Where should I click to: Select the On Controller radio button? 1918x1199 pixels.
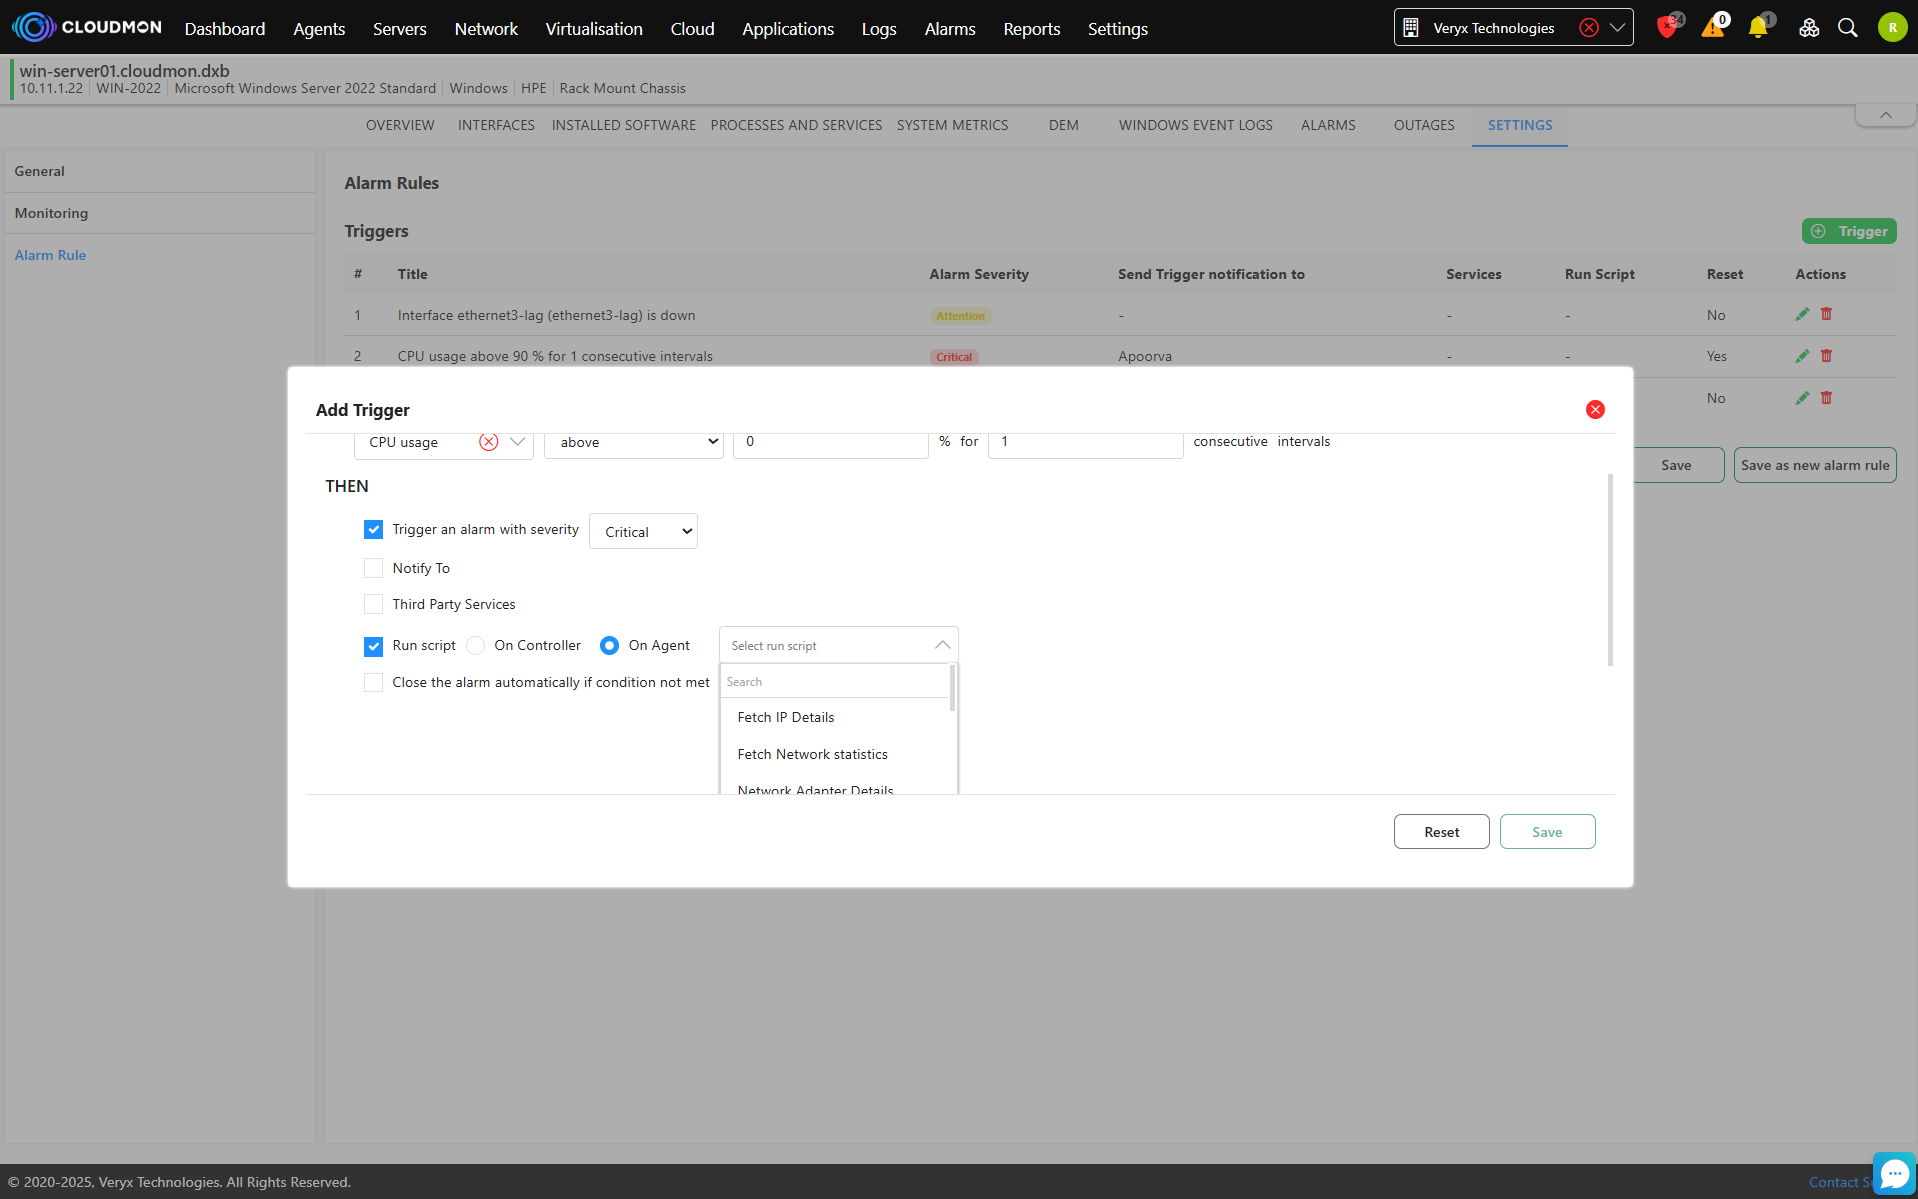tap(476, 646)
